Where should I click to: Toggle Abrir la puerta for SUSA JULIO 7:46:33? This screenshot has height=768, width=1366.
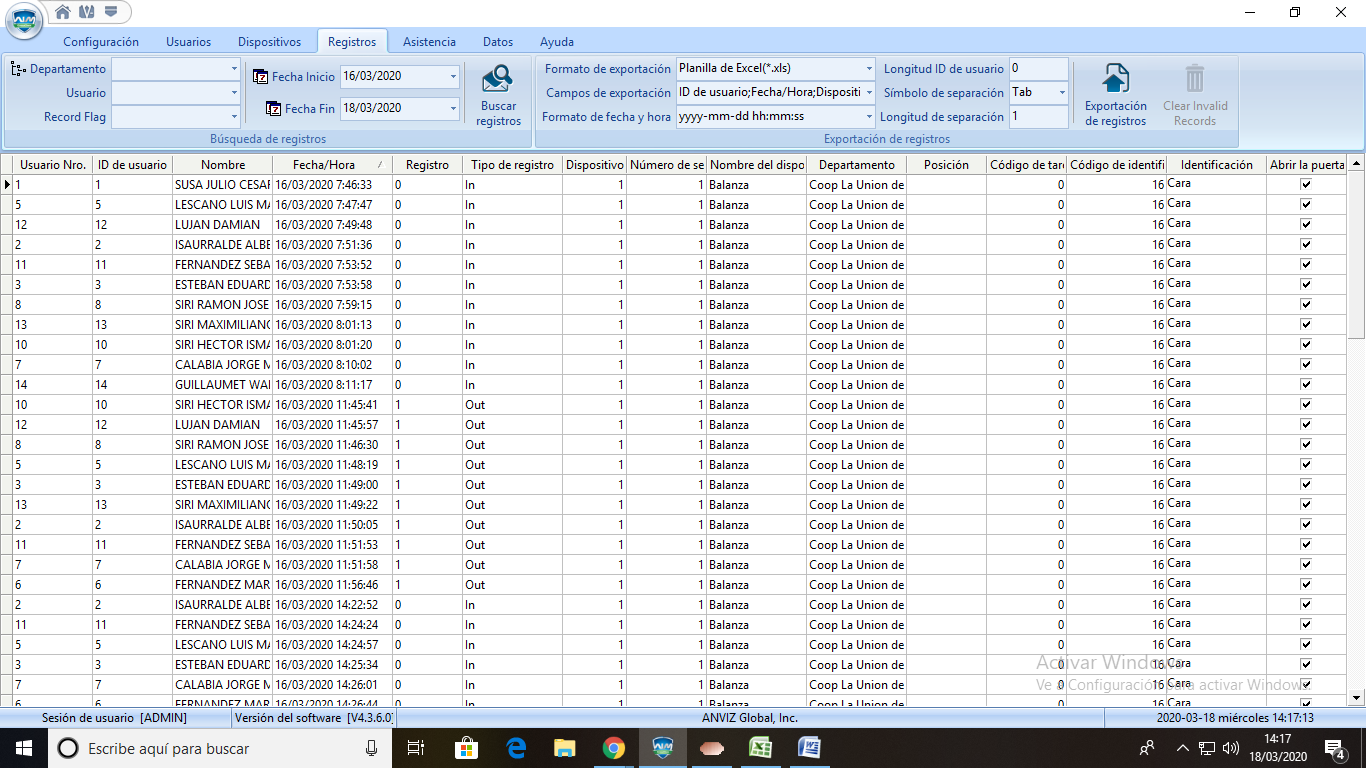pyautogui.click(x=1306, y=185)
